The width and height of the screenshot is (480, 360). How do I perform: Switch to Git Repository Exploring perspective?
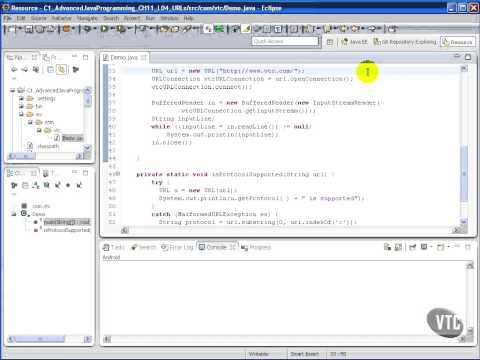405,42
